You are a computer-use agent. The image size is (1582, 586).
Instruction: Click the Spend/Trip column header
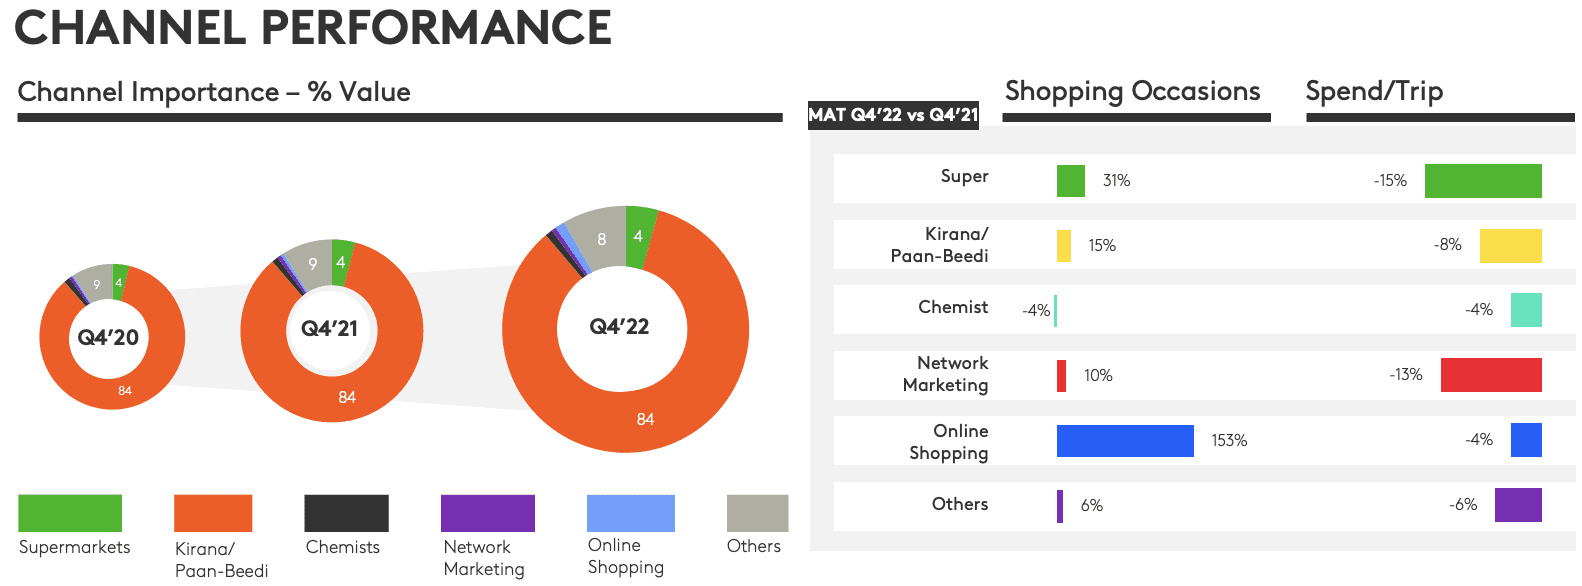click(x=1374, y=91)
